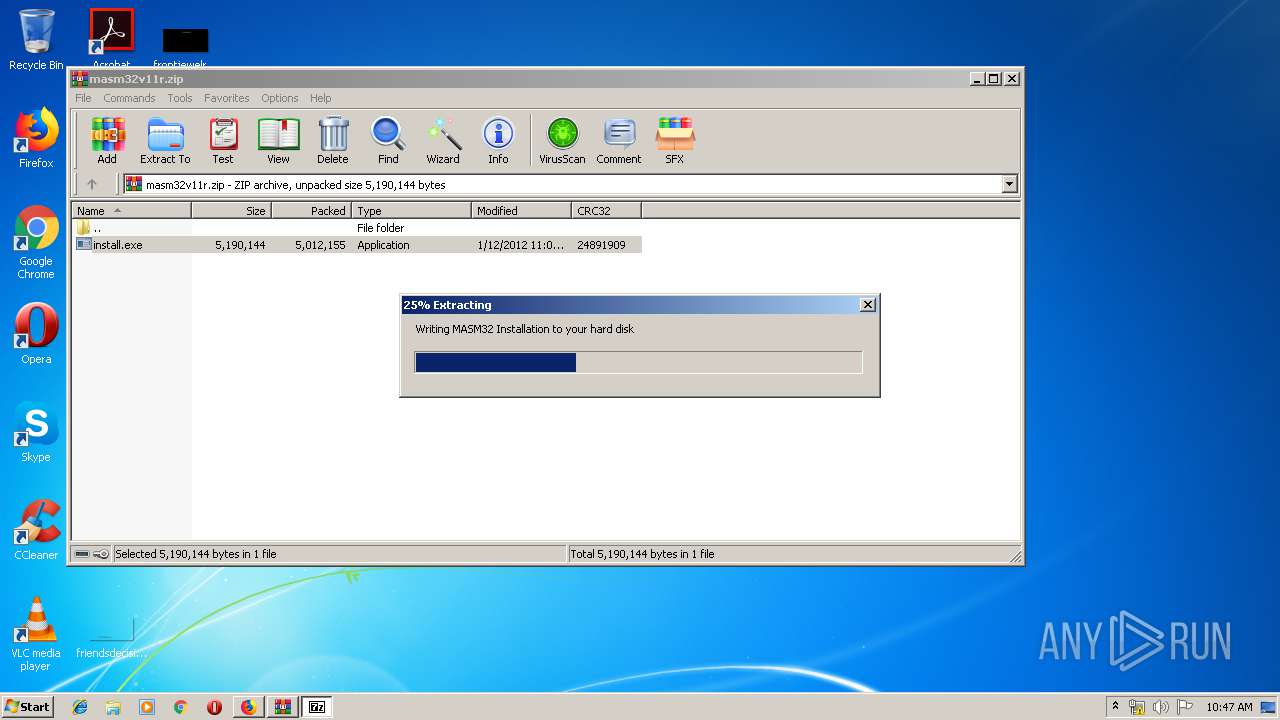Open the View file tool
This screenshot has height=720, width=1280.
(278, 141)
